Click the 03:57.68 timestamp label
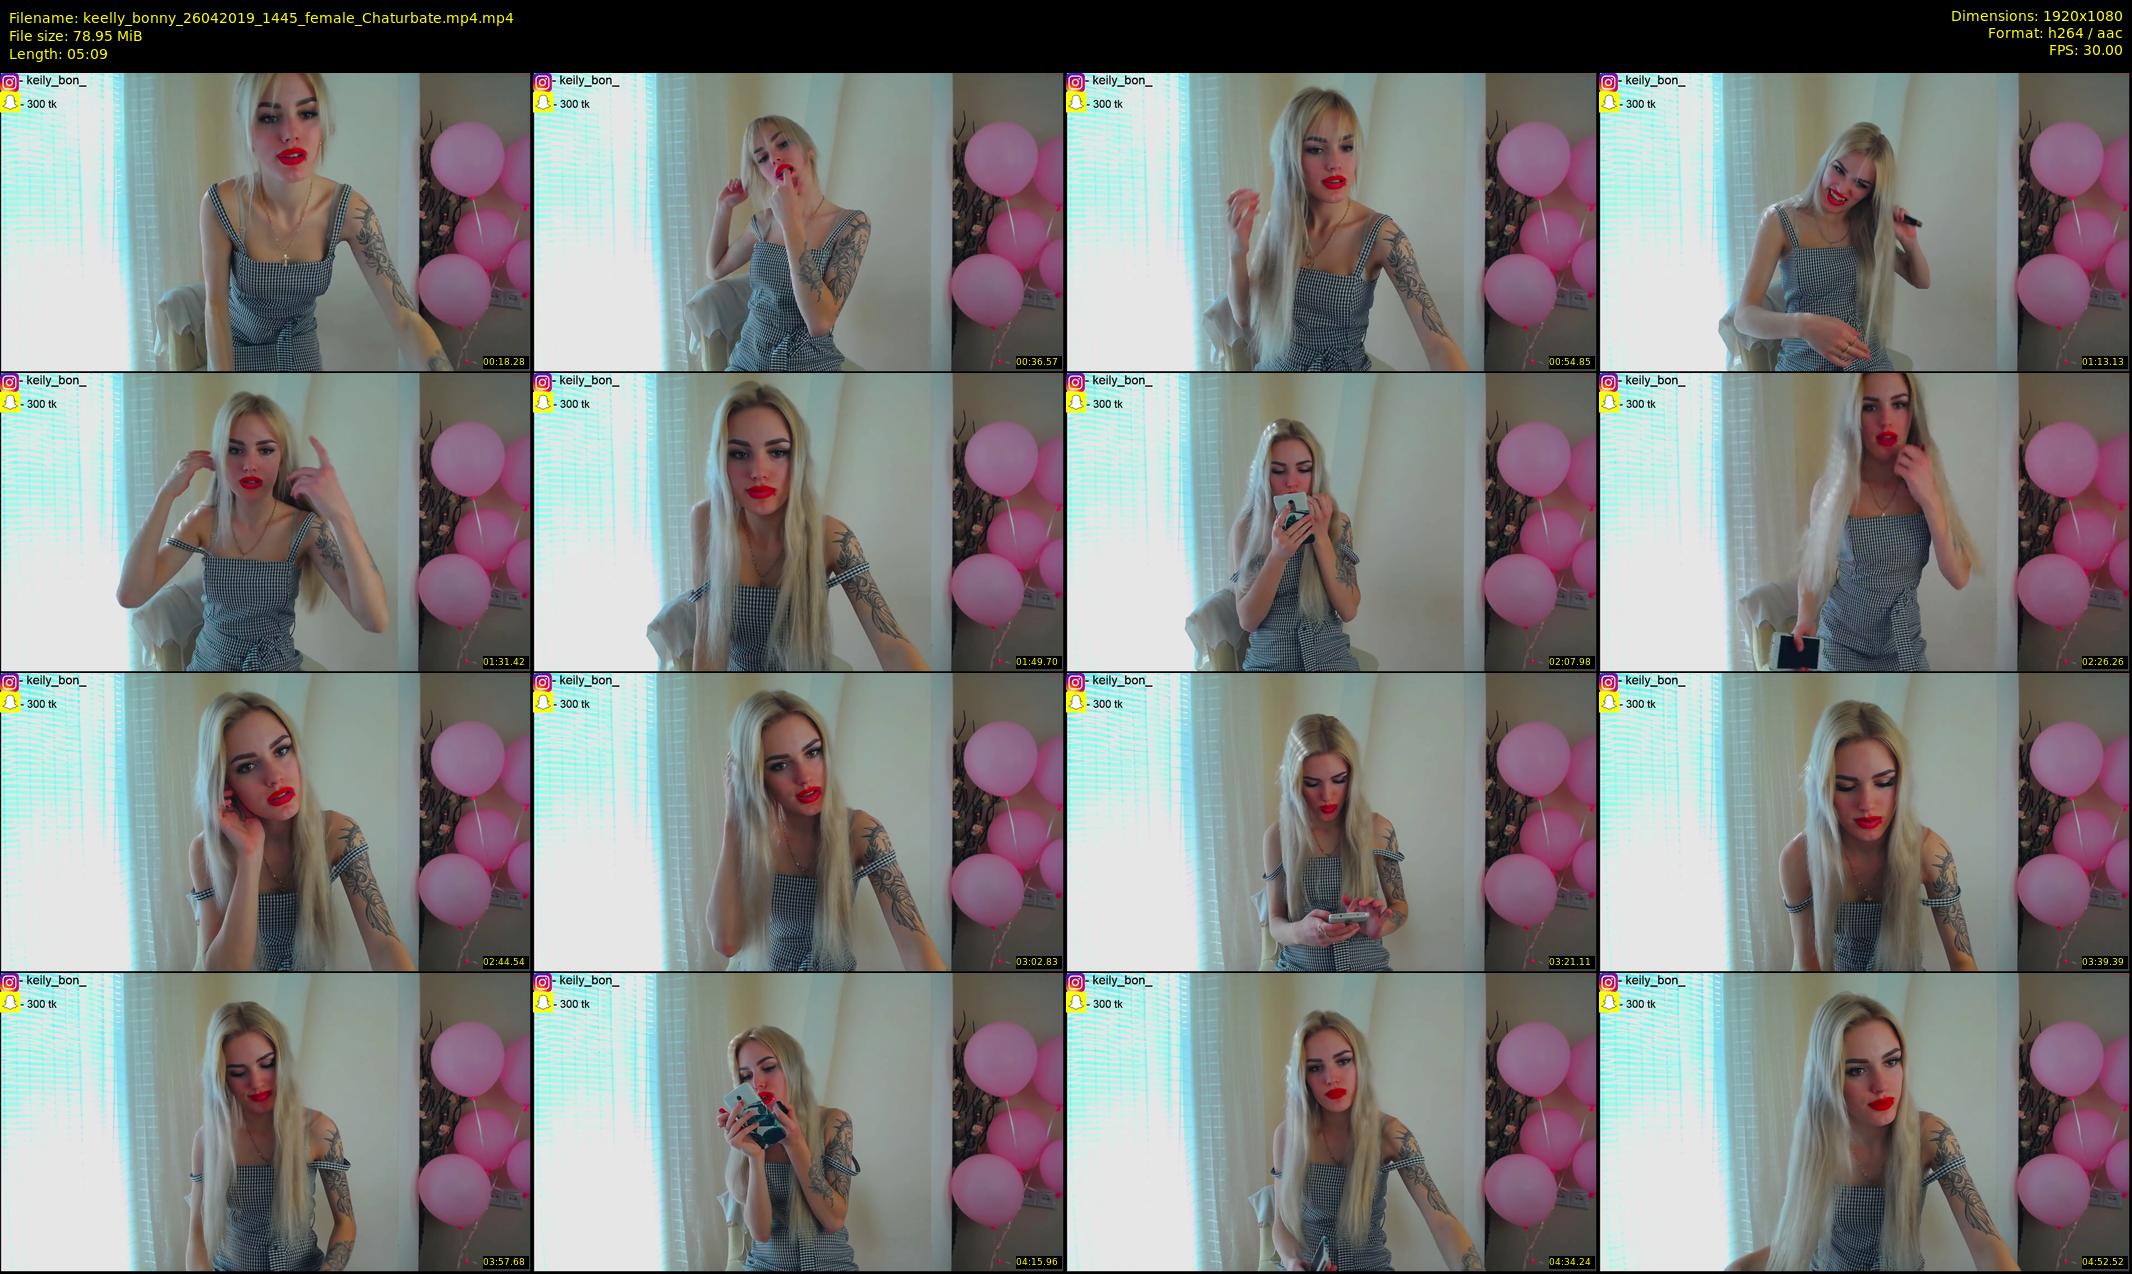Image resolution: width=2132 pixels, height=1274 pixels. pos(504,1262)
